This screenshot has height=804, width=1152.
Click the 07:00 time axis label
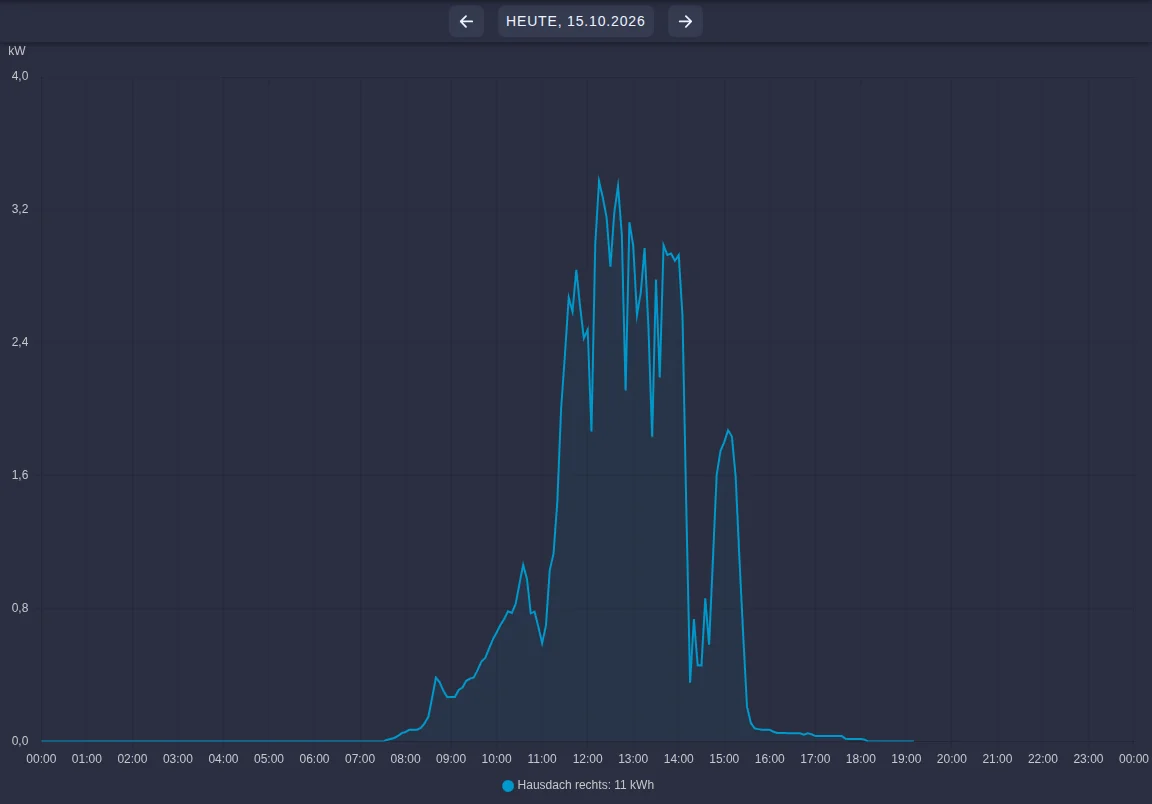pyautogui.click(x=360, y=759)
